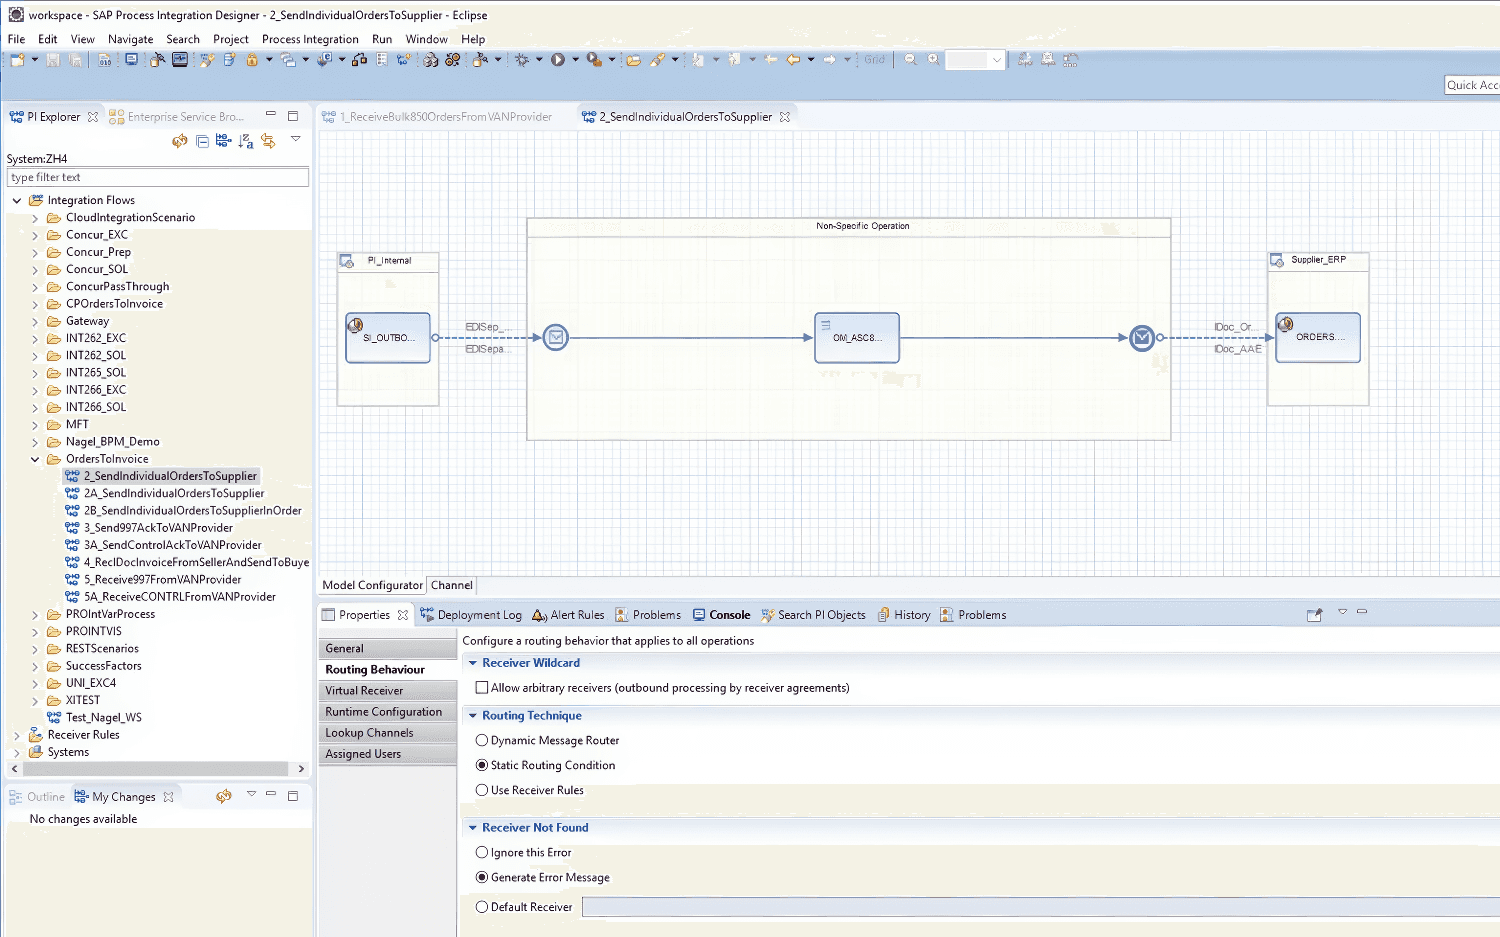Open the zoom percentage combo box

pos(996,60)
